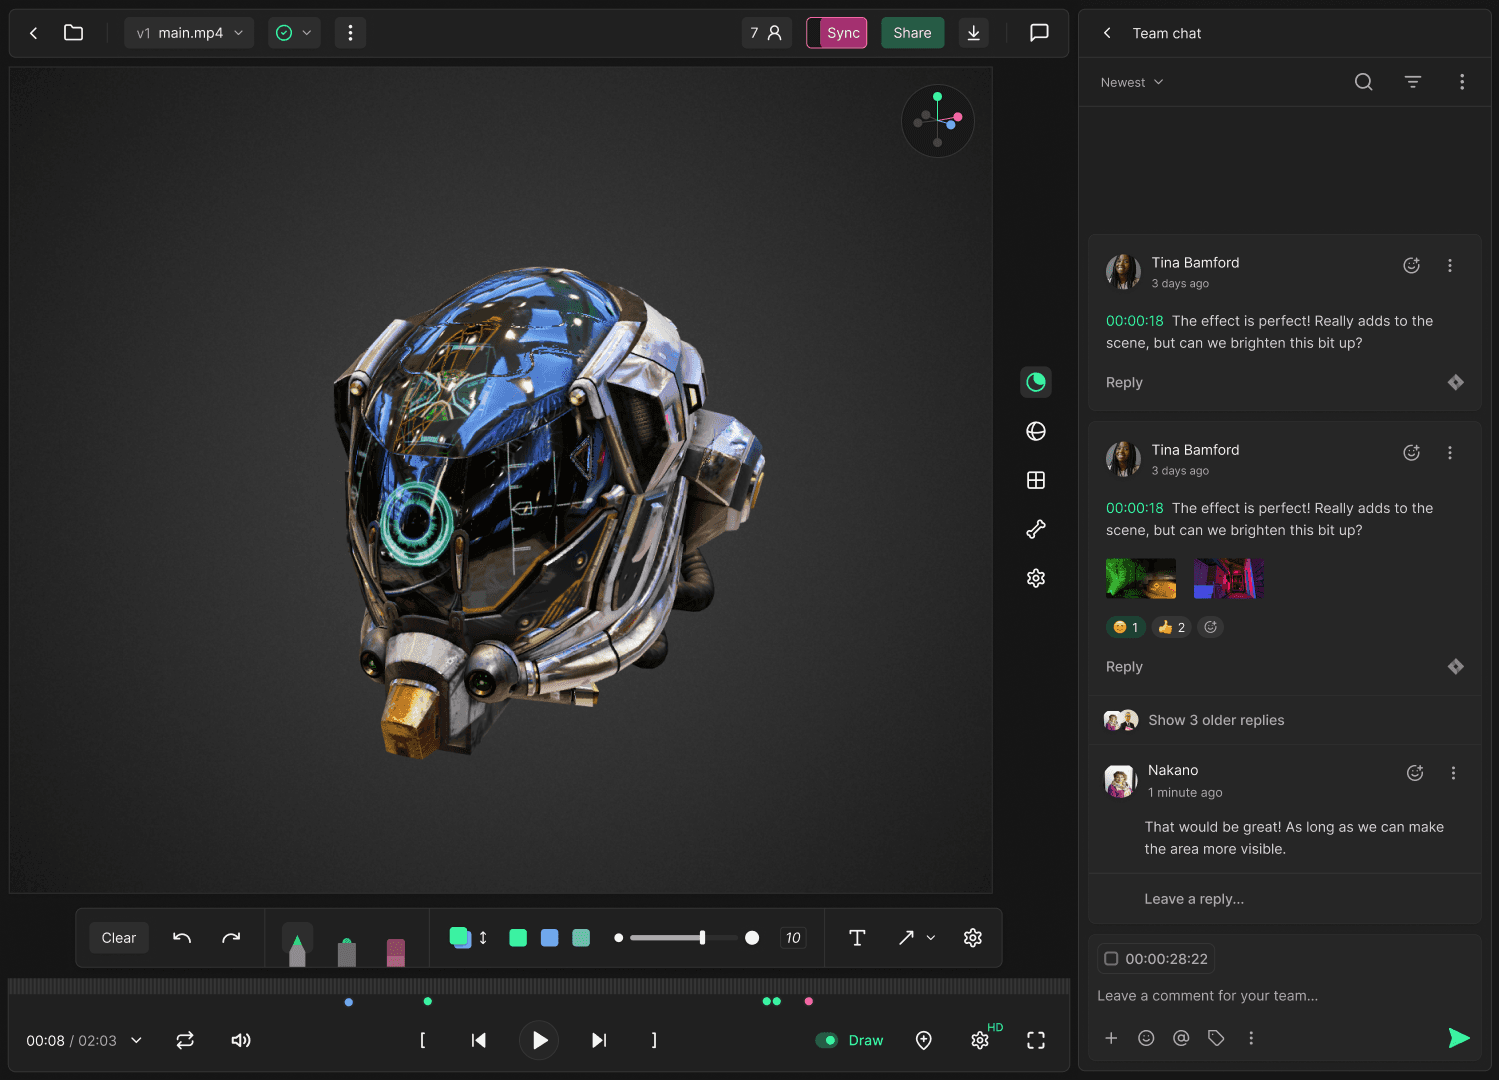The image size is (1499, 1080).
Task: Select the text annotation tool
Action: pyautogui.click(x=857, y=938)
